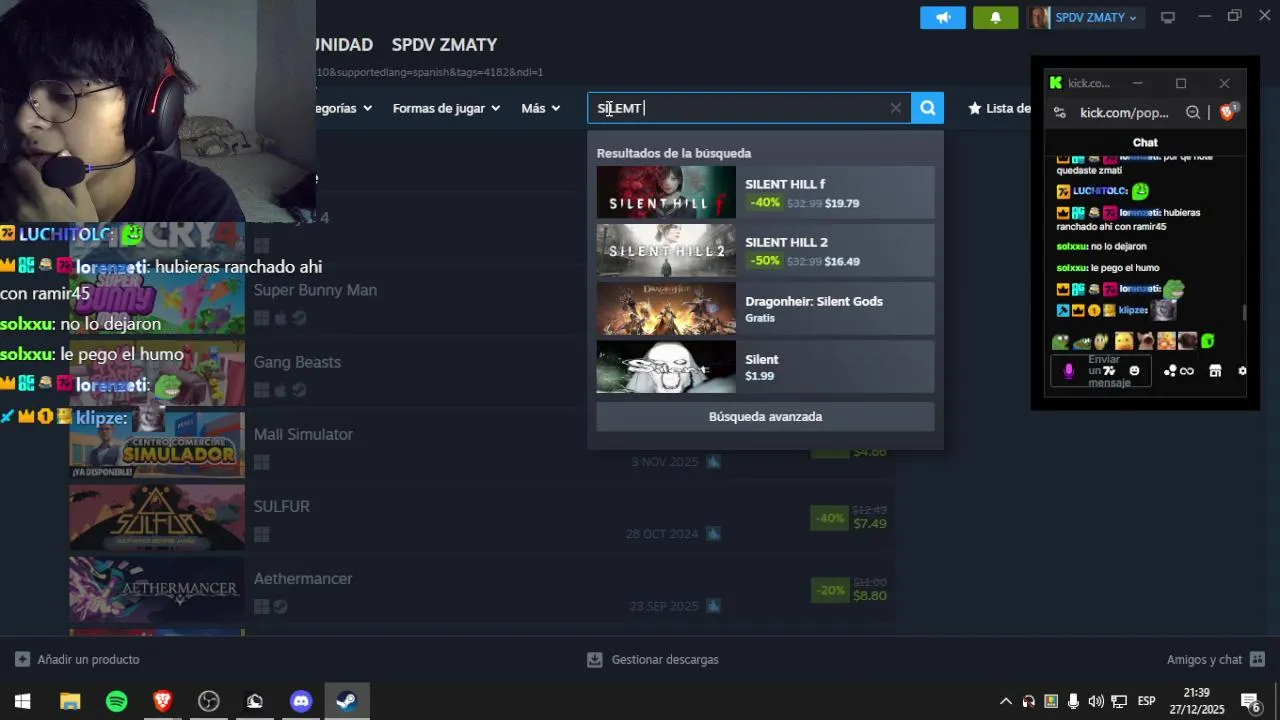
Task: Open Brave Shields lion icon
Action: 1227,112
